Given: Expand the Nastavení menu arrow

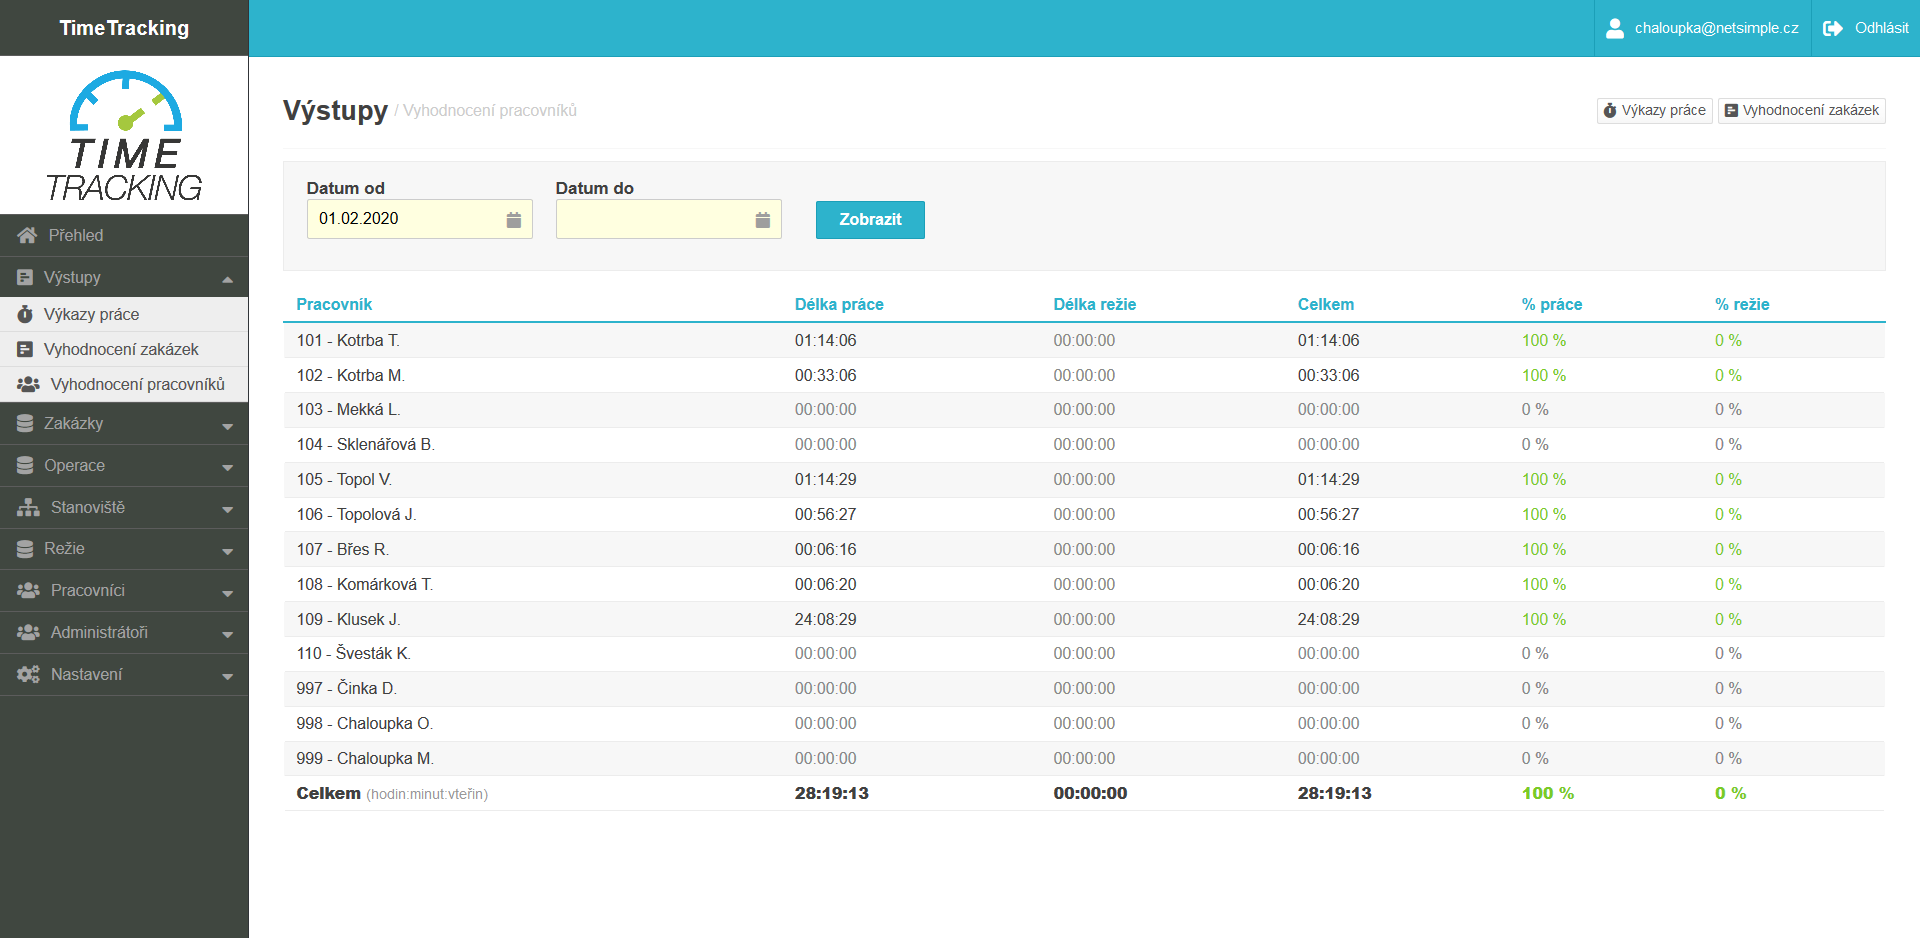Looking at the screenshot, I should pyautogui.click(x=227, y=677).
